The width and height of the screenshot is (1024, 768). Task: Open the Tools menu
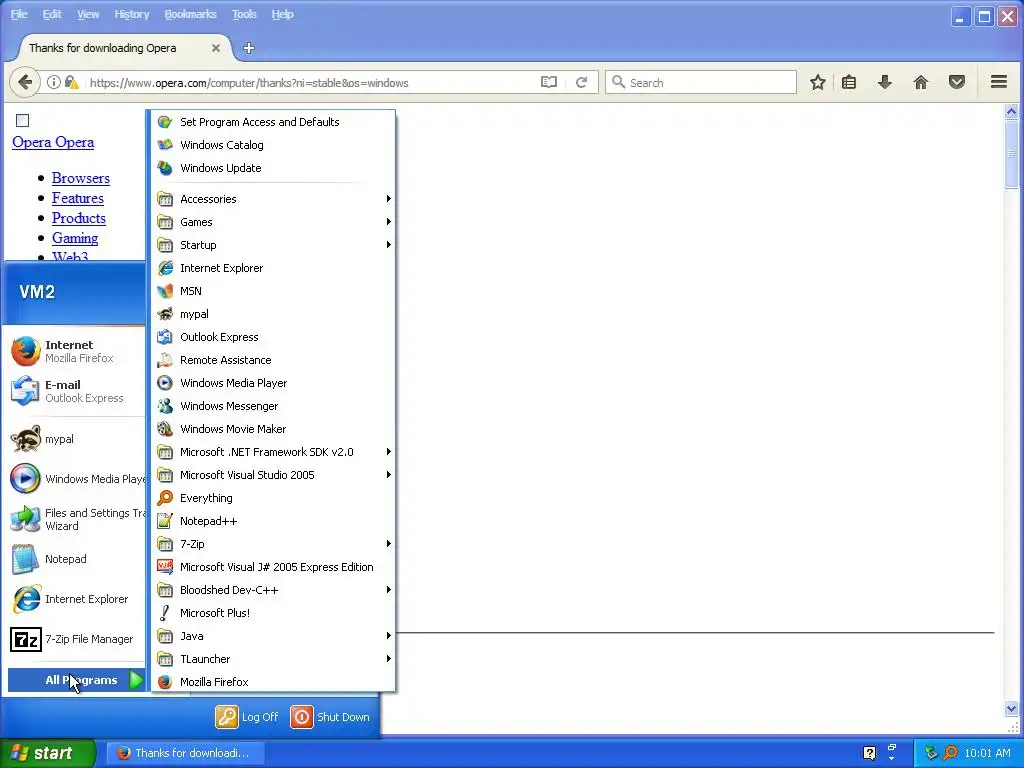tap(244, 14)
